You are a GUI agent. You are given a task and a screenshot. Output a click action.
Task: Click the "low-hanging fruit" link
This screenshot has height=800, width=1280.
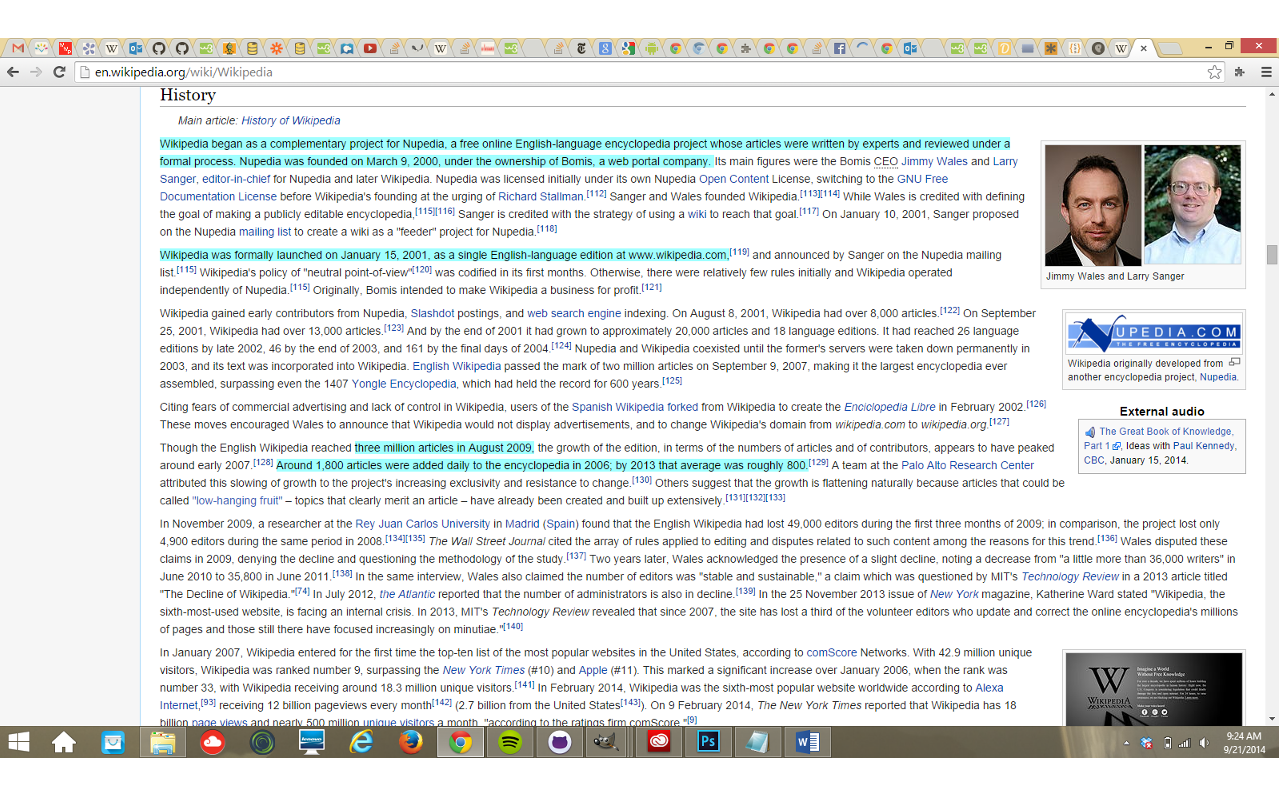pos(237,500)
